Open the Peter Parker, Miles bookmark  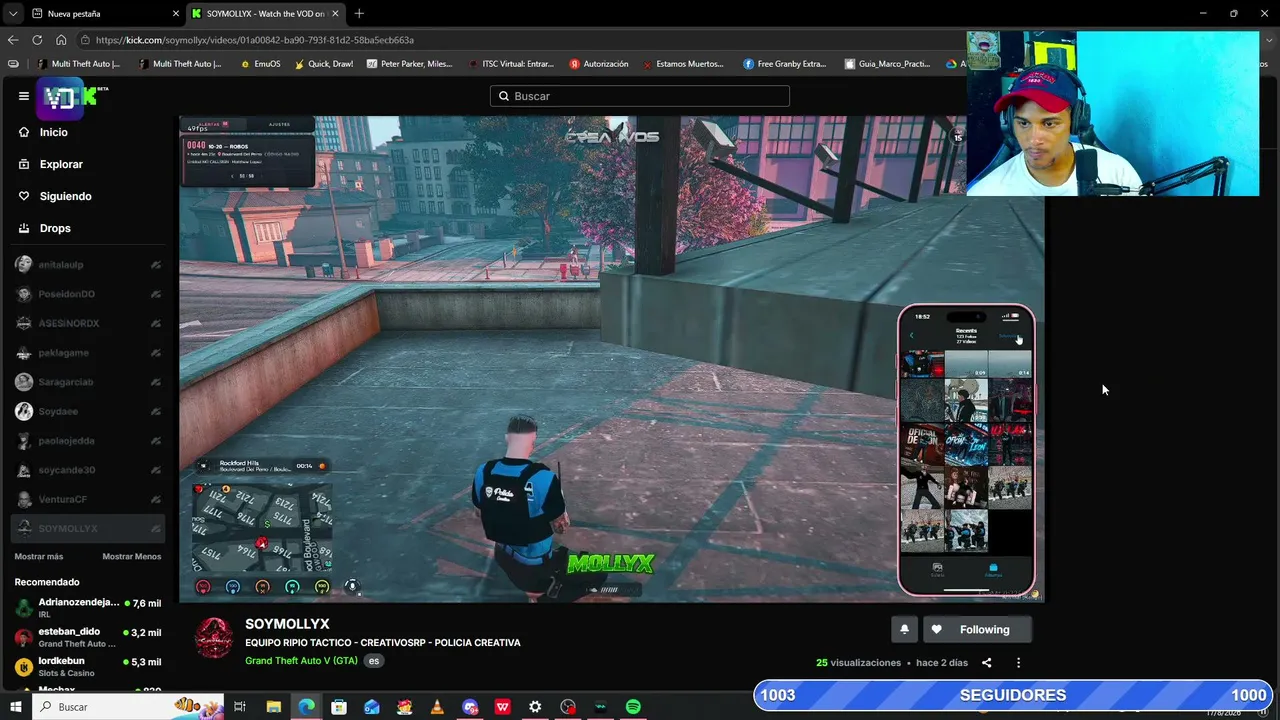[409, 64]
